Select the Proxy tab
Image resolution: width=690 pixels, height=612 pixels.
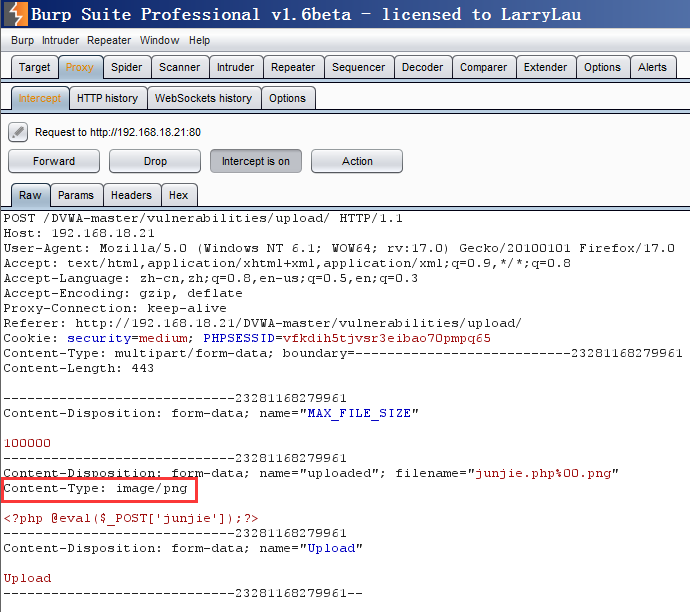[x=80, y=67]
